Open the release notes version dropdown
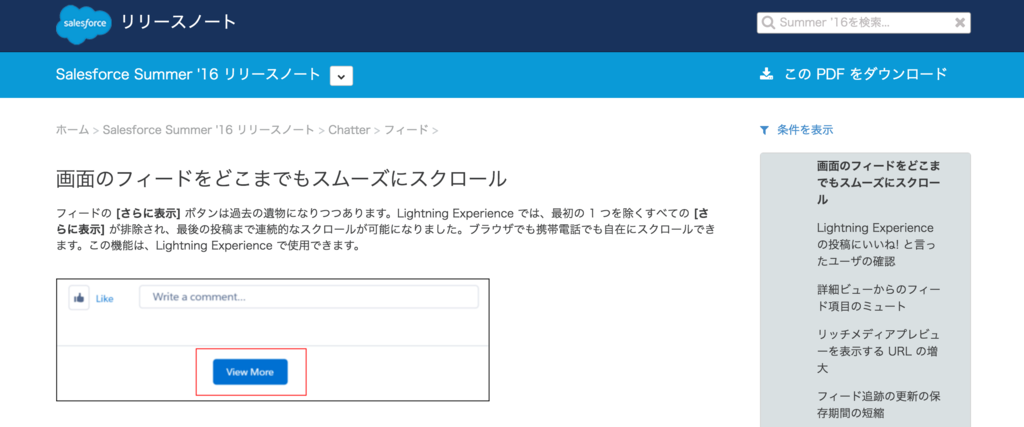The image size is (1024, 427). coord(342,76)
